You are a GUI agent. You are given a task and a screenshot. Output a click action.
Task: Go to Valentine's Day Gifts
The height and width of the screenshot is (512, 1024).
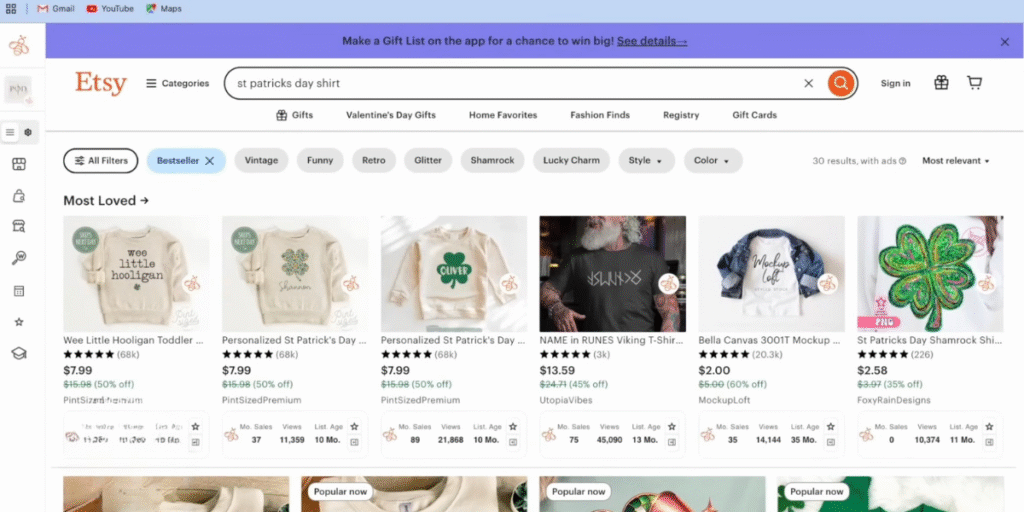point(391,116)
